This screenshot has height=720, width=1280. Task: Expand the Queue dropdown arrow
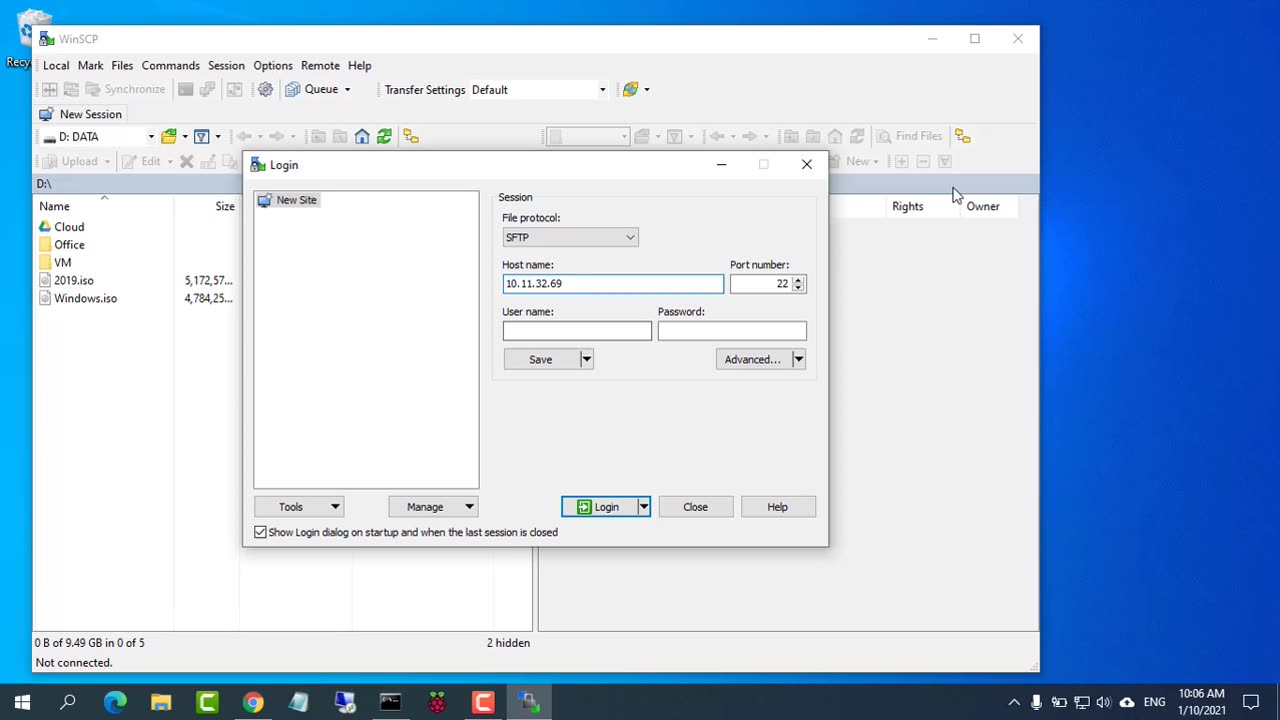347,89
